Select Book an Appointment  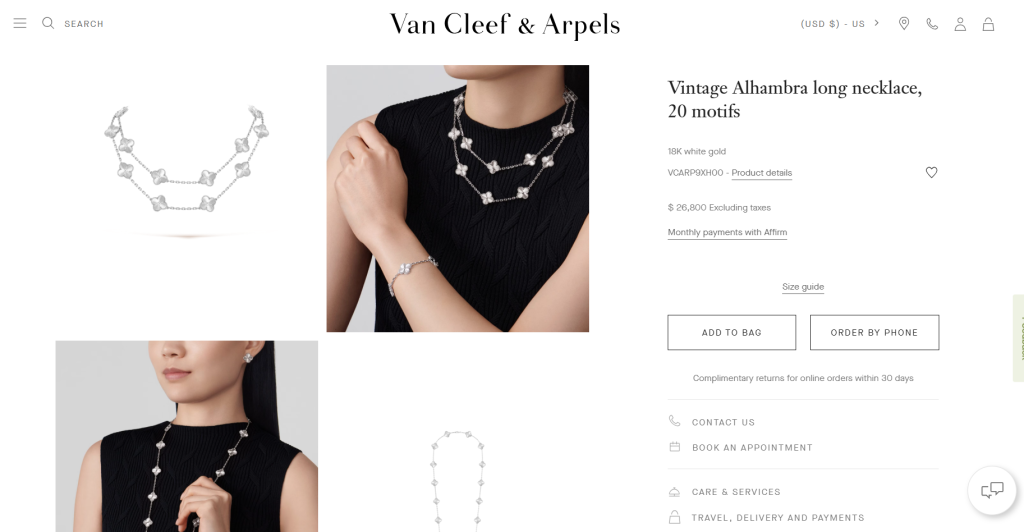pyautogui.click(x=752, y=448)
